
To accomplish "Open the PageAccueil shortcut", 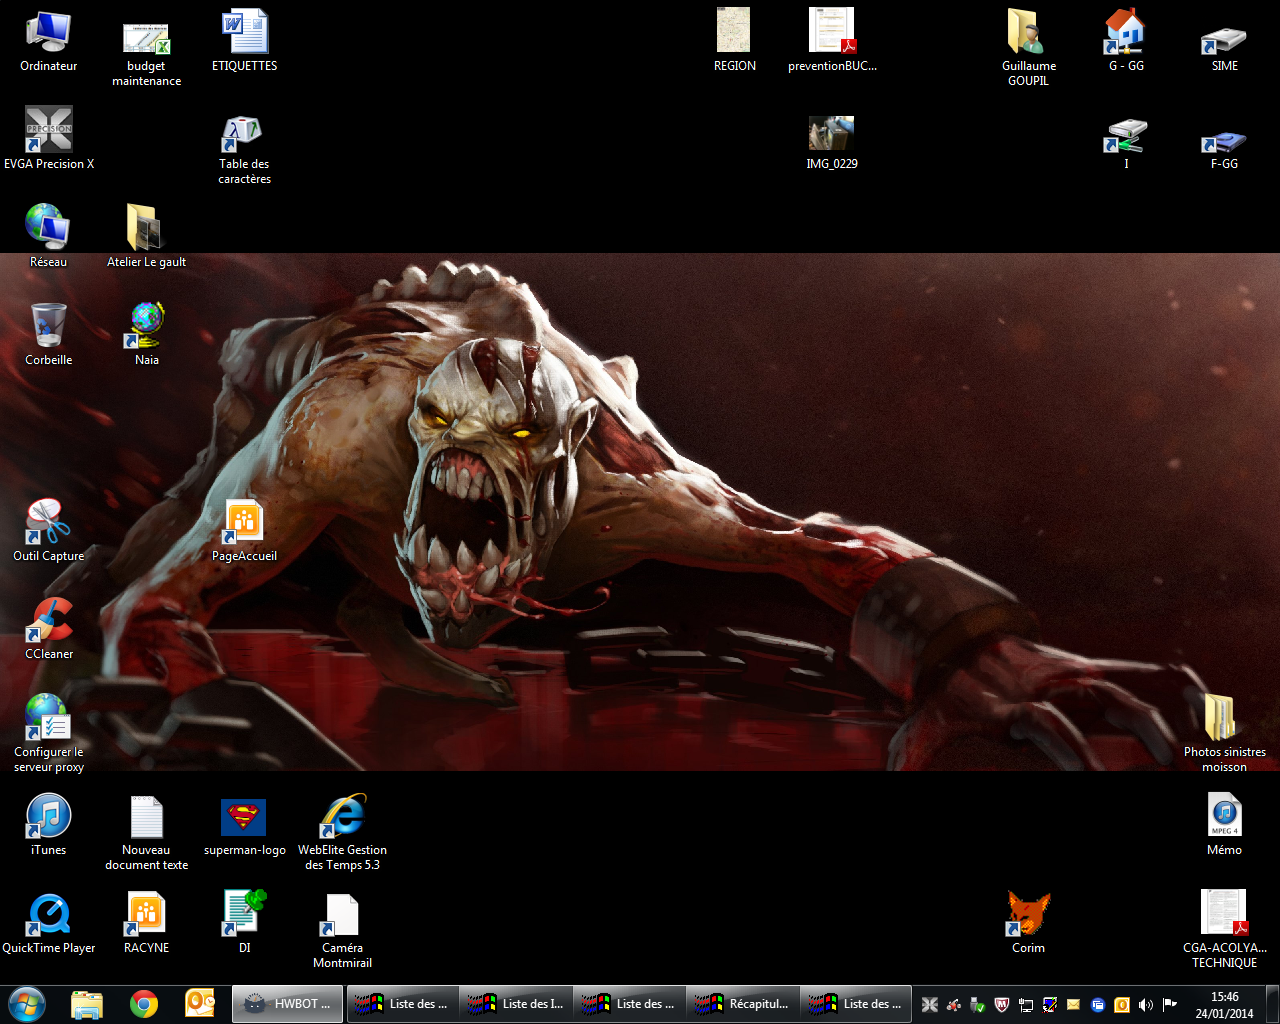I will click(244, 531).
